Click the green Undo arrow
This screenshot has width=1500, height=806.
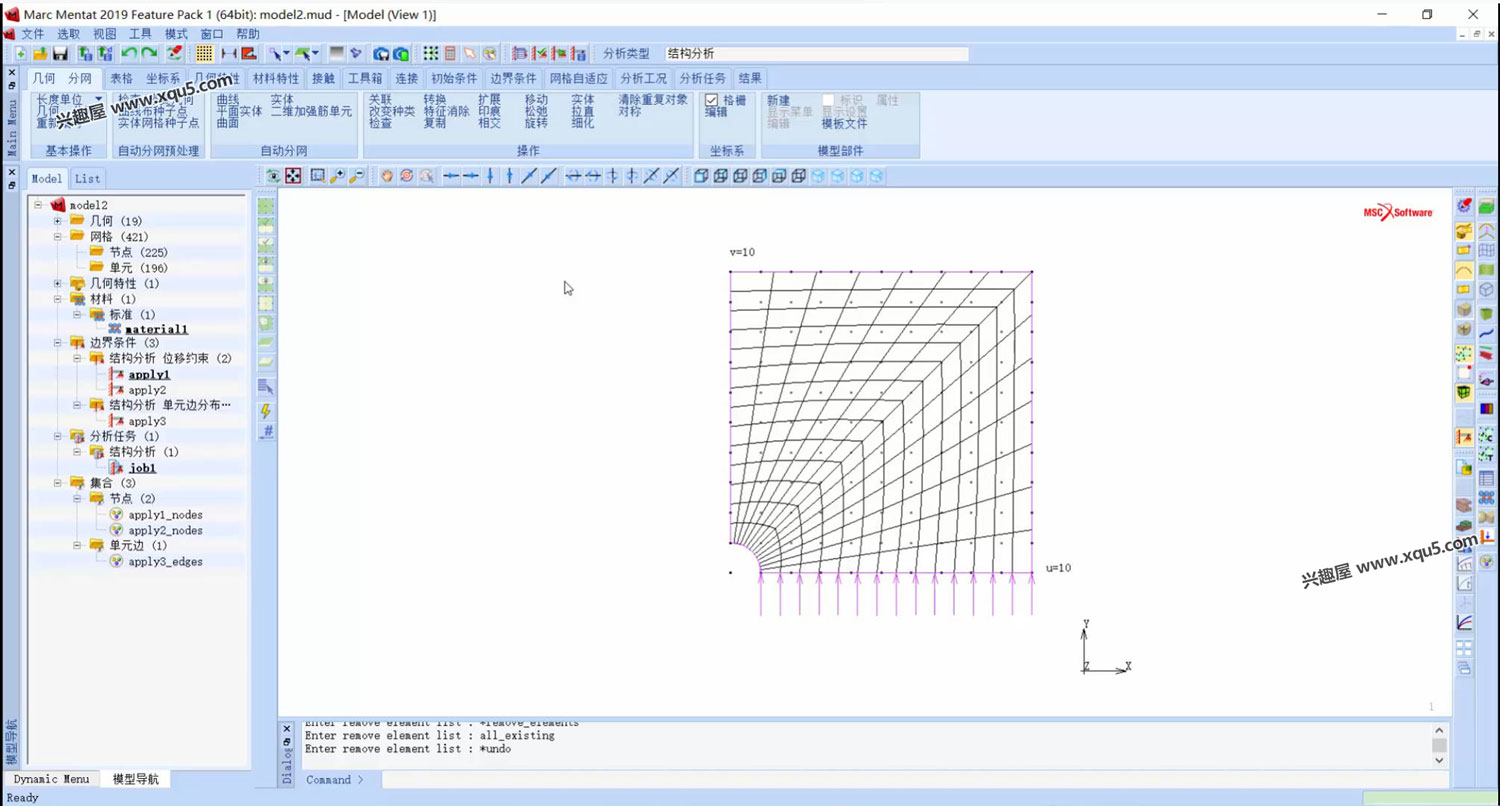pyautogui.click(x=130, y=53)
